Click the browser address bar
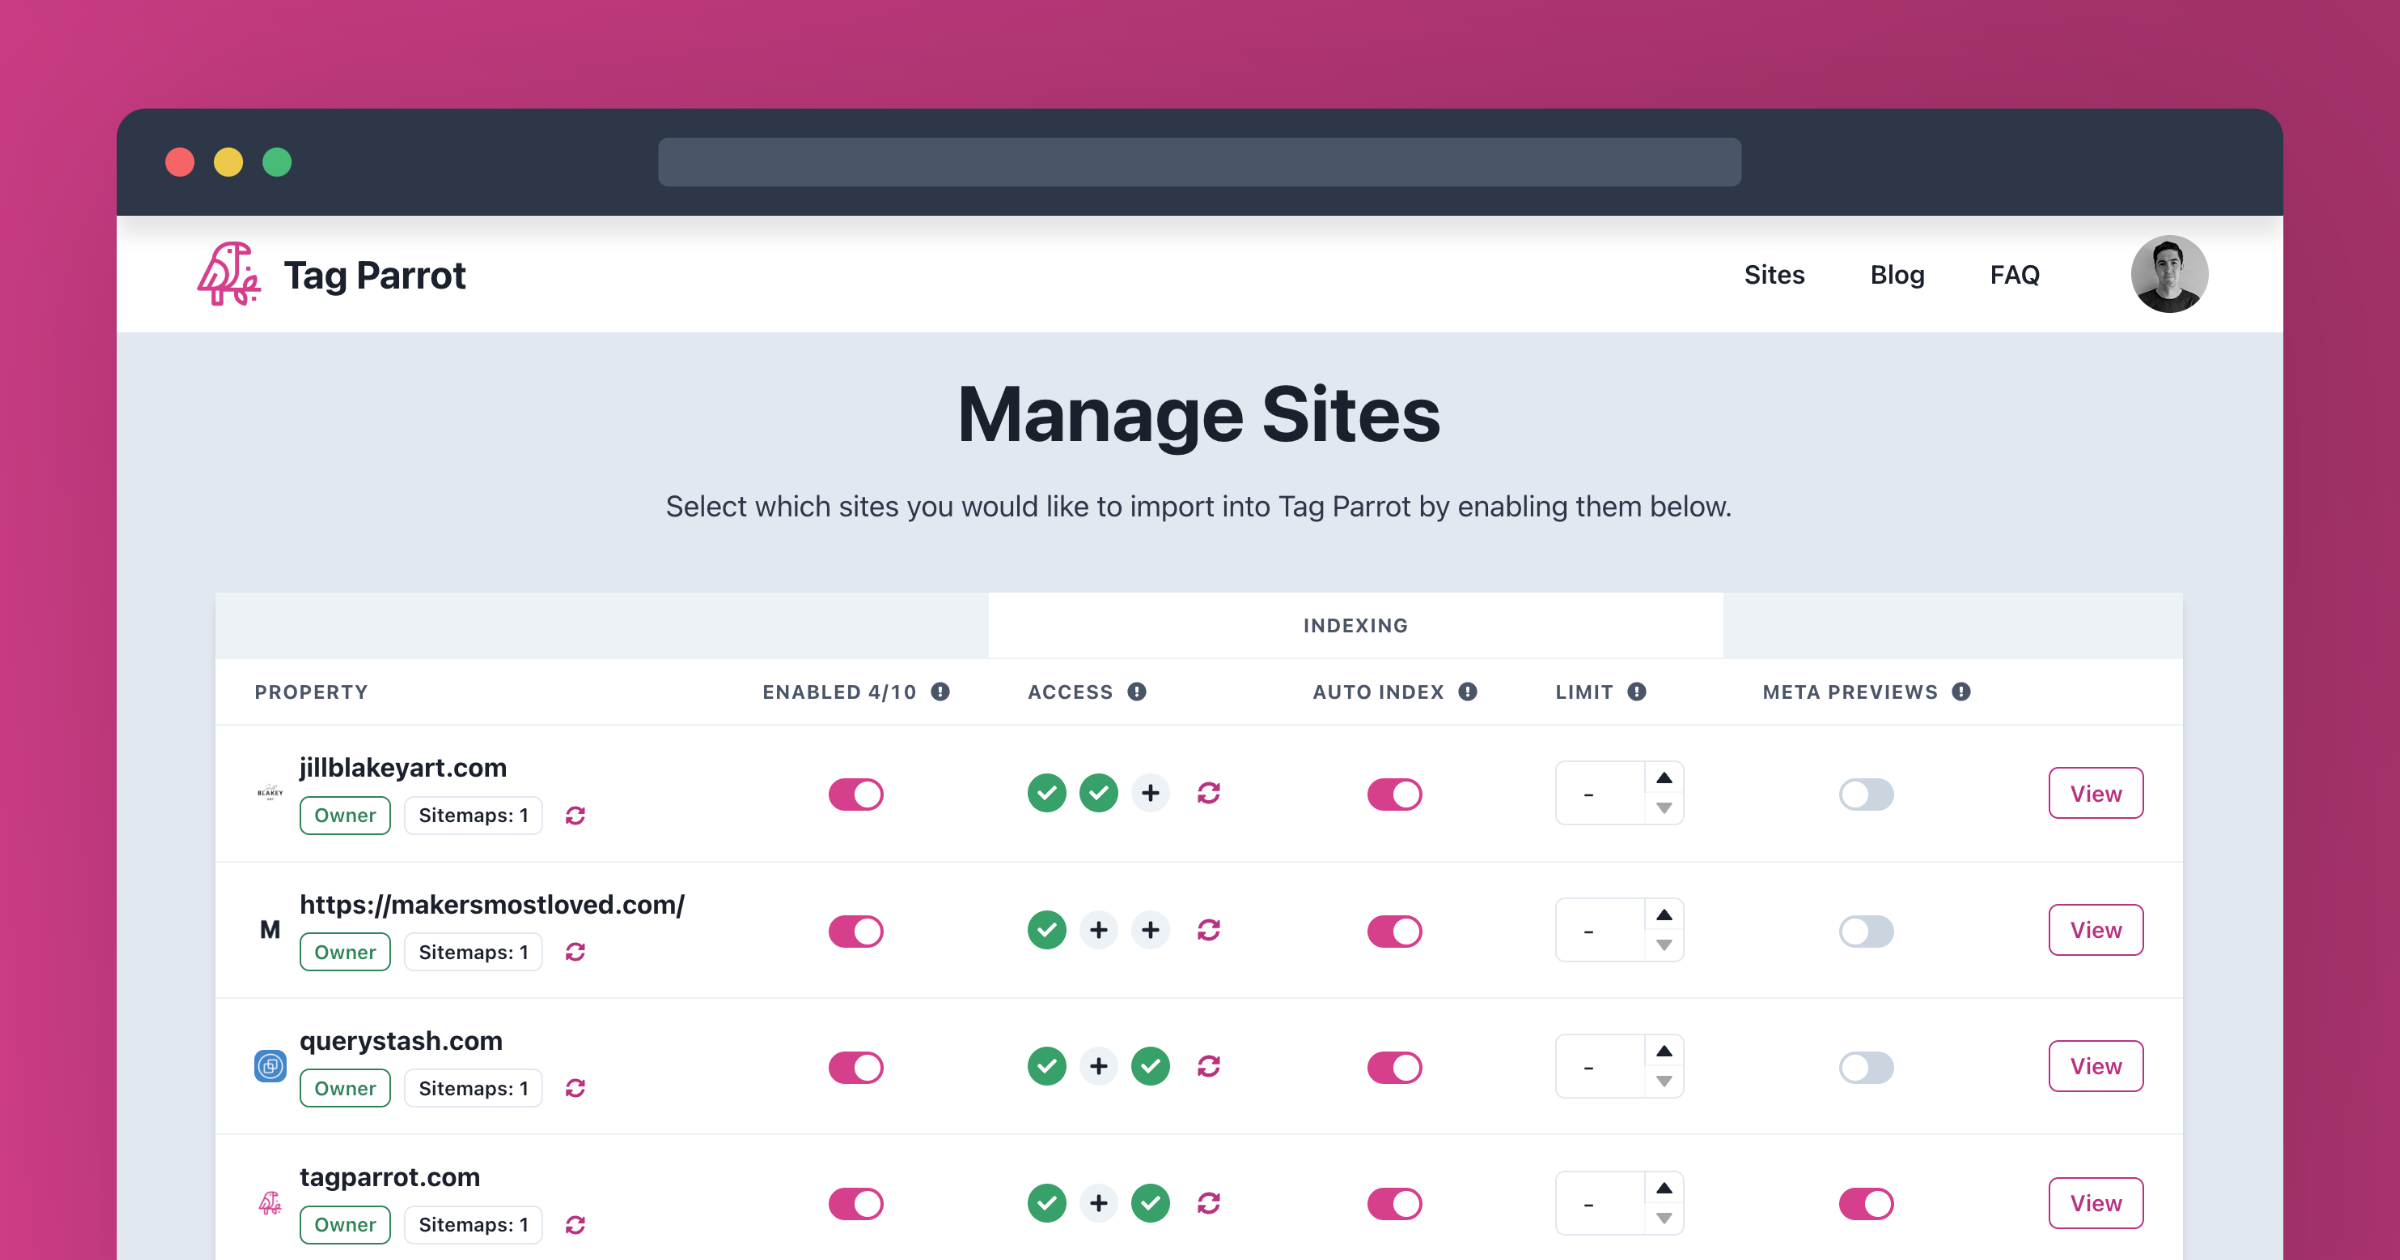2400x1260 pixels. click(x=1199, y=162)
